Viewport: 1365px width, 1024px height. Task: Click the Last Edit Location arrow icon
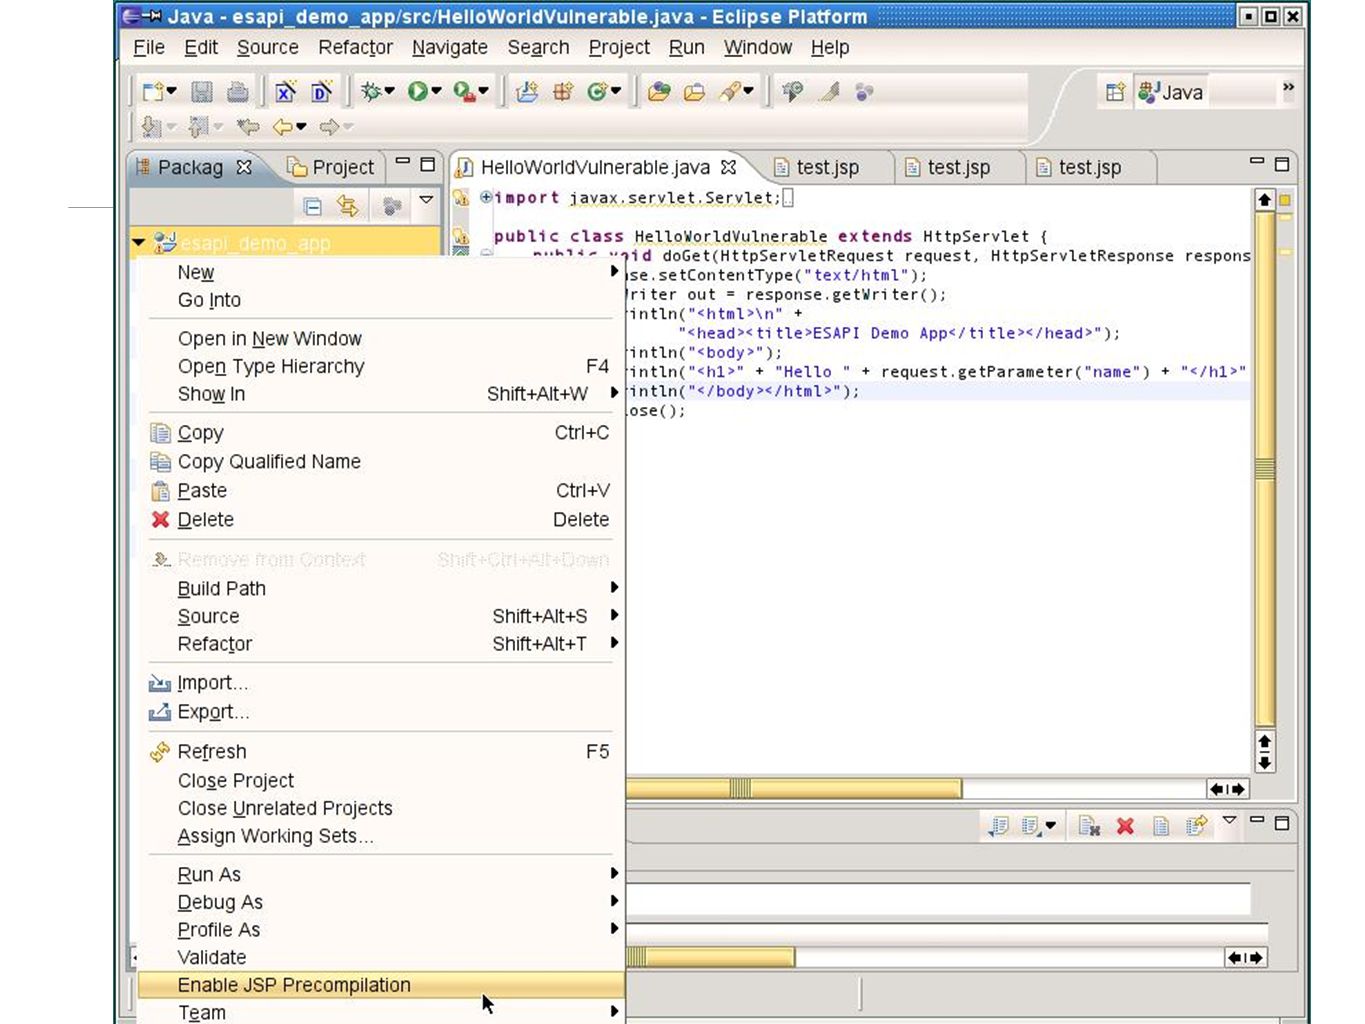point(247,127)
